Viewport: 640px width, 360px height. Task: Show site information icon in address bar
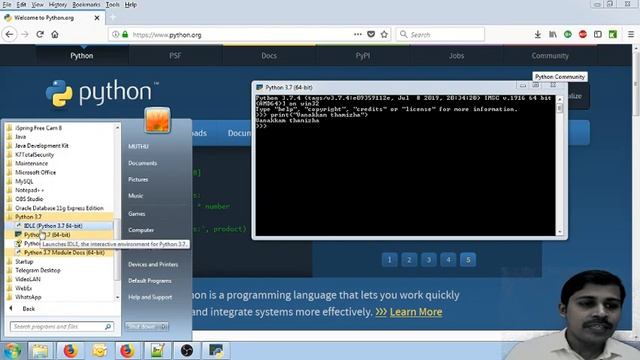pyautogui.click(x=116, y=34)
